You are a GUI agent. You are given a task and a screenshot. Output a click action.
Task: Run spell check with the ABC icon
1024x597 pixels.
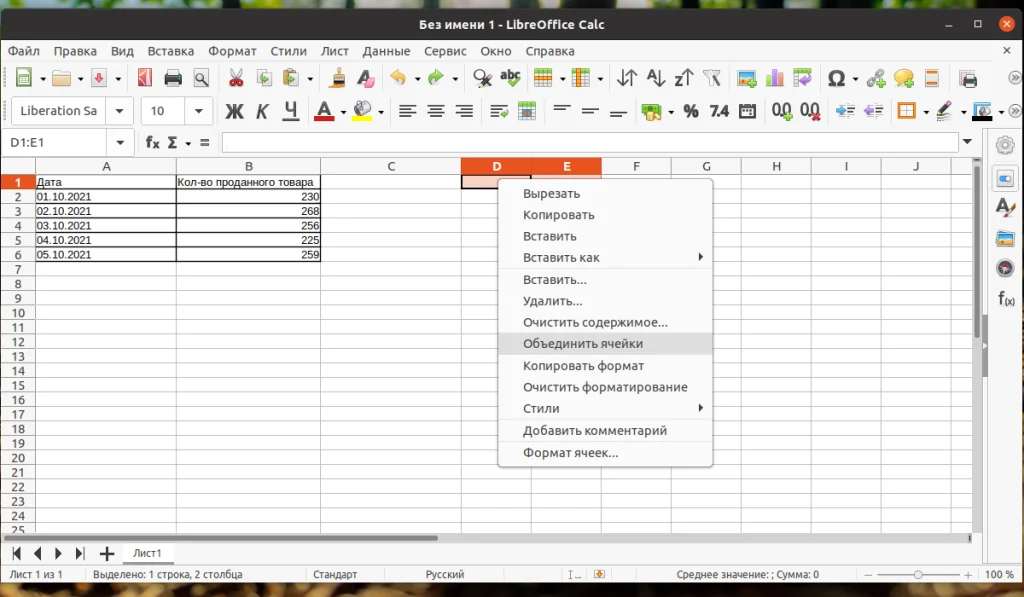pyautogui.click(x=510, y=77)
